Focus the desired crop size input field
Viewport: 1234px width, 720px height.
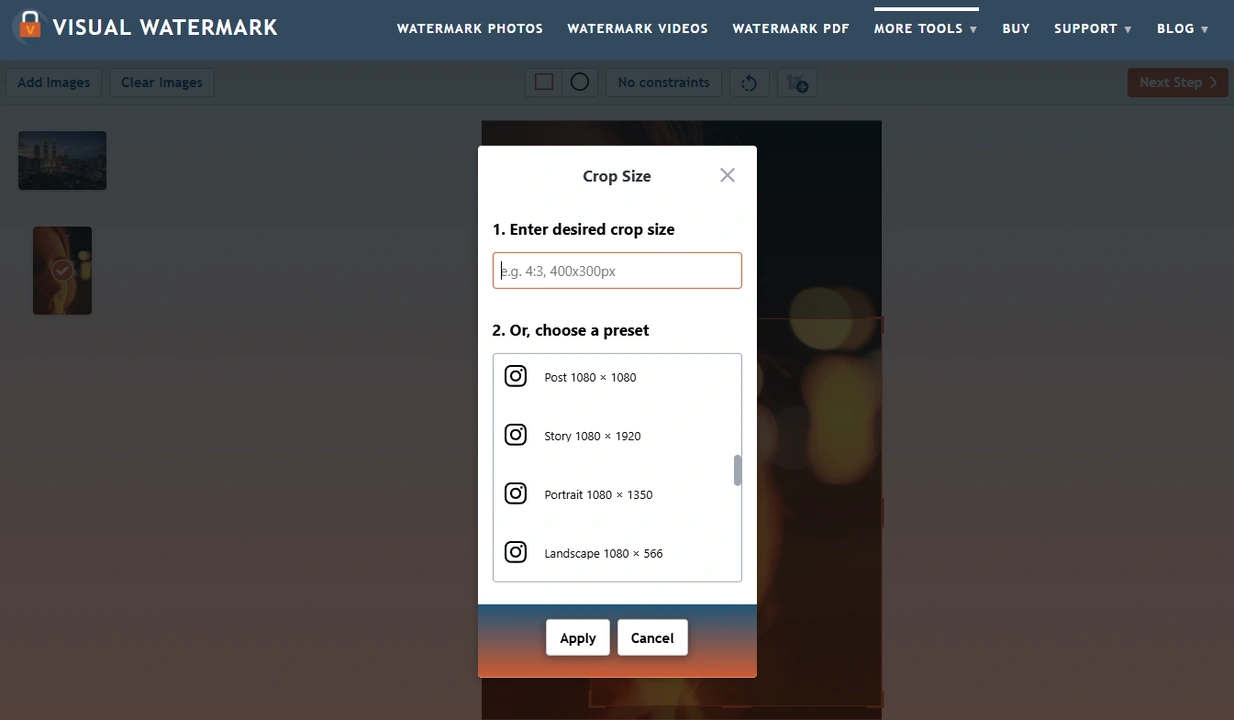[x=617, y=271]
